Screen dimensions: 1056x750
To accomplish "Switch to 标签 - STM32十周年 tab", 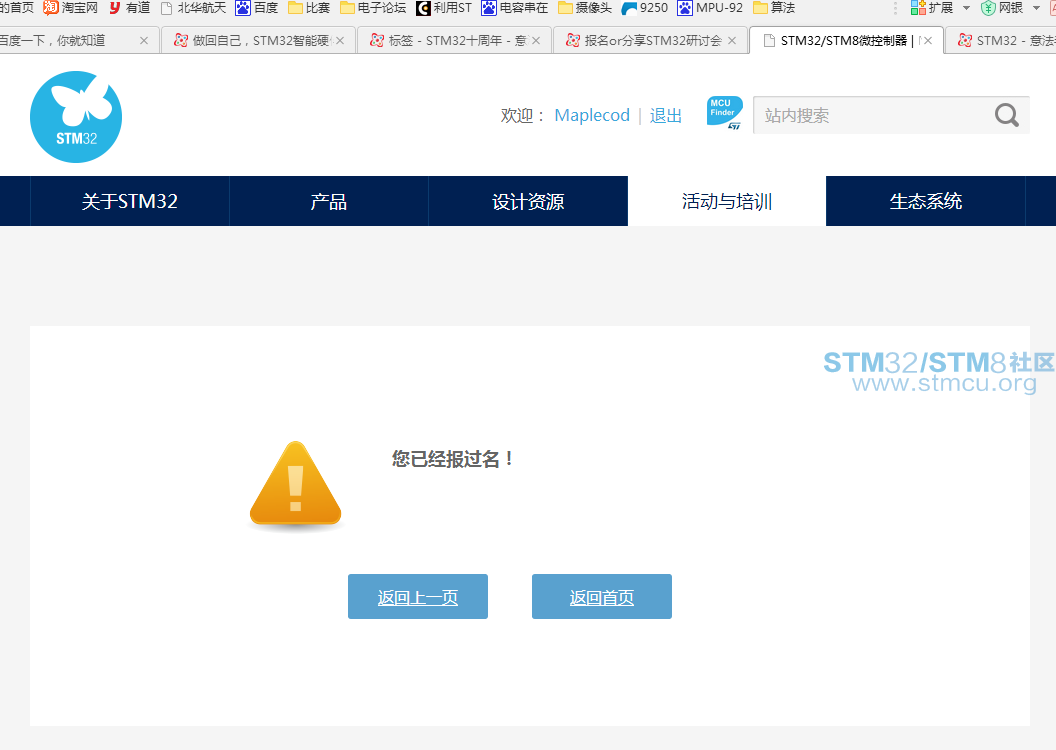I will (457, 40).
